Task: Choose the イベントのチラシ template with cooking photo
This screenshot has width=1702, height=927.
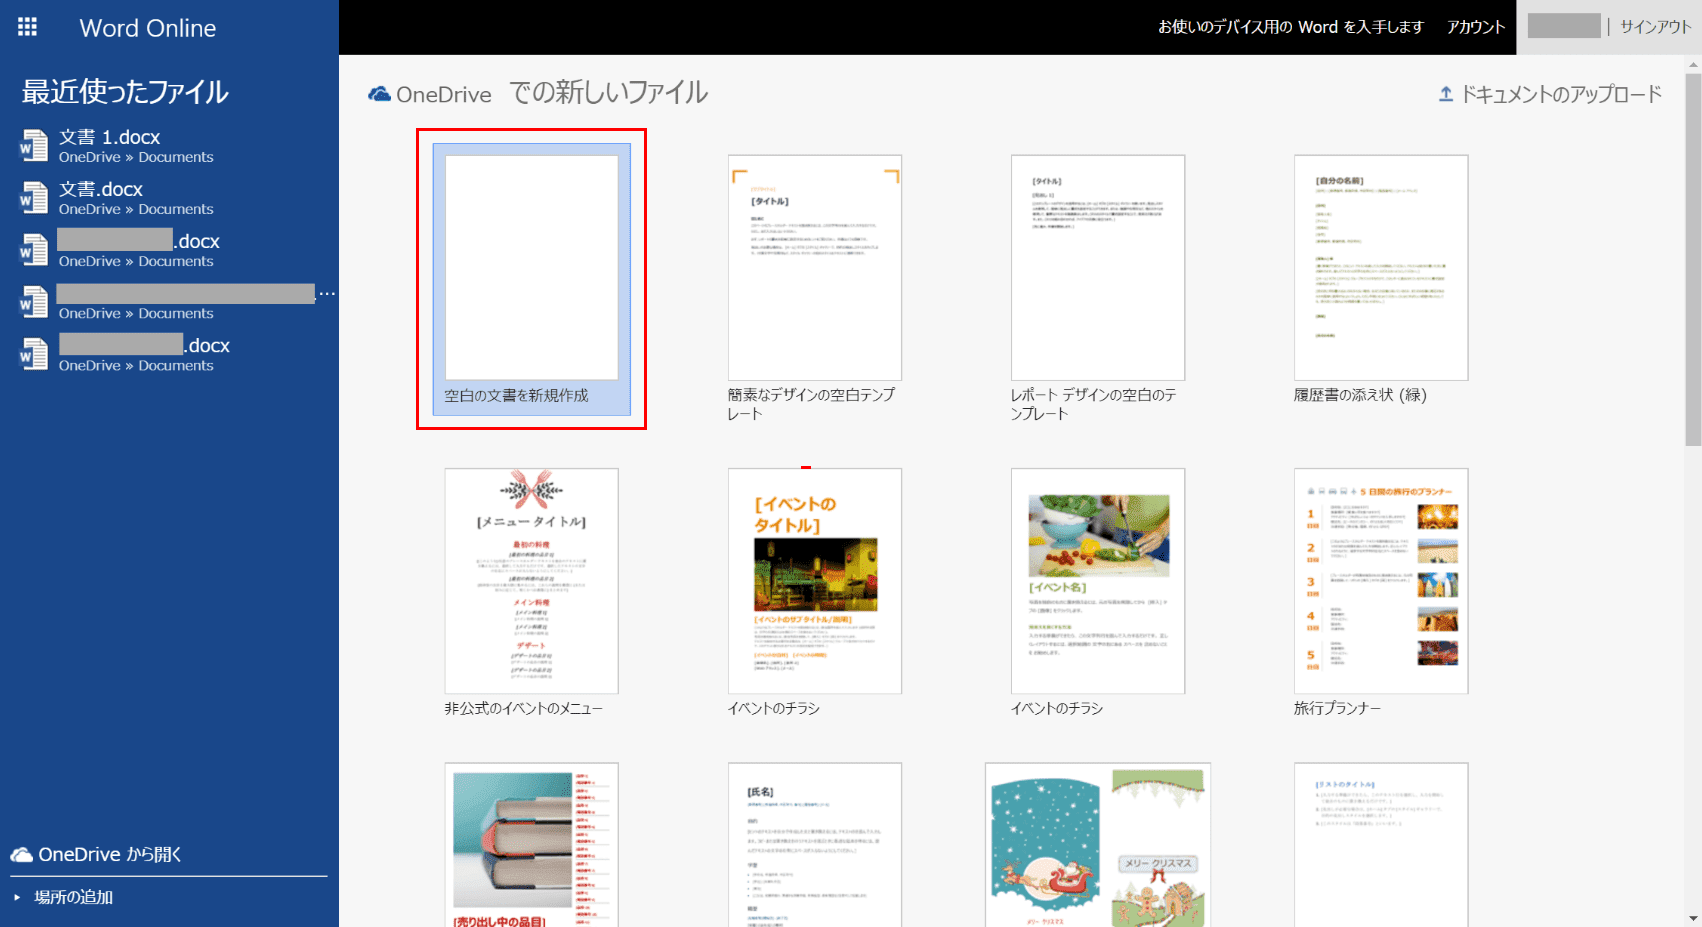Action: tap(1098, 581)
